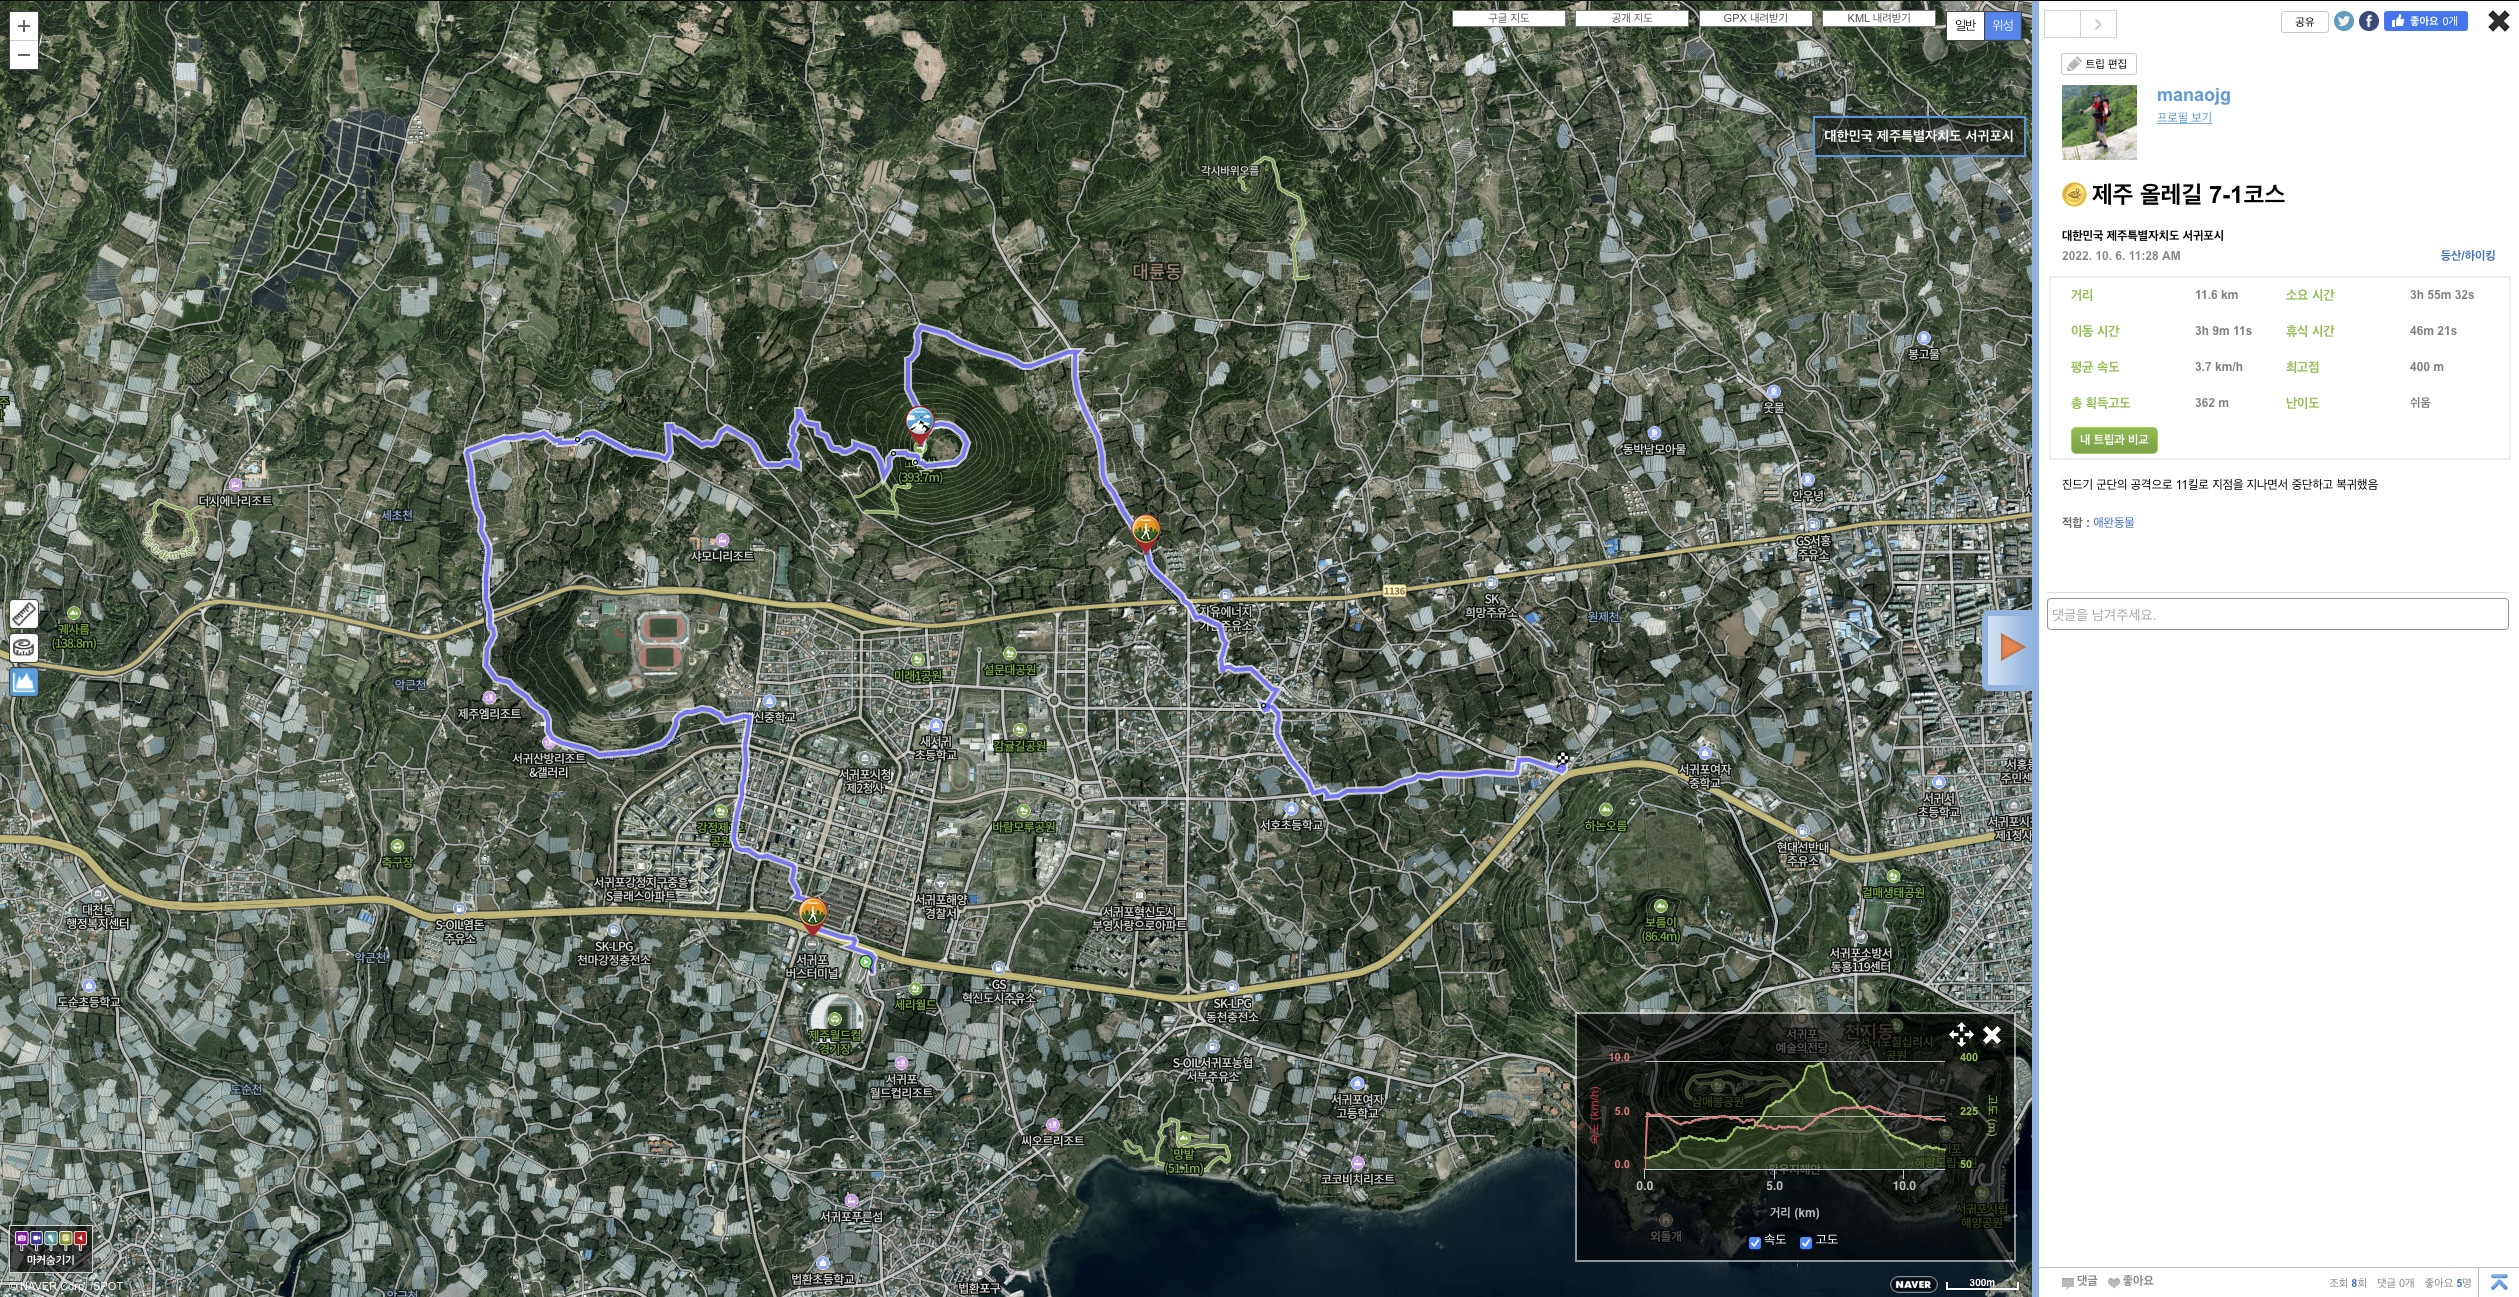Share trip on Twitter
Screen dimensions: 2519x1297
[2343, 21]
